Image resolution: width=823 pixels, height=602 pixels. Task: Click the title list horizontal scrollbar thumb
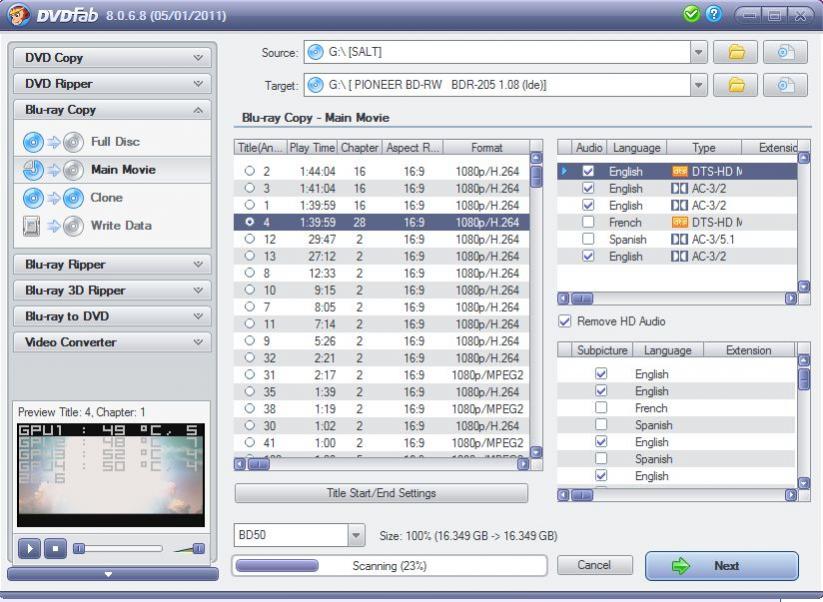258,464
